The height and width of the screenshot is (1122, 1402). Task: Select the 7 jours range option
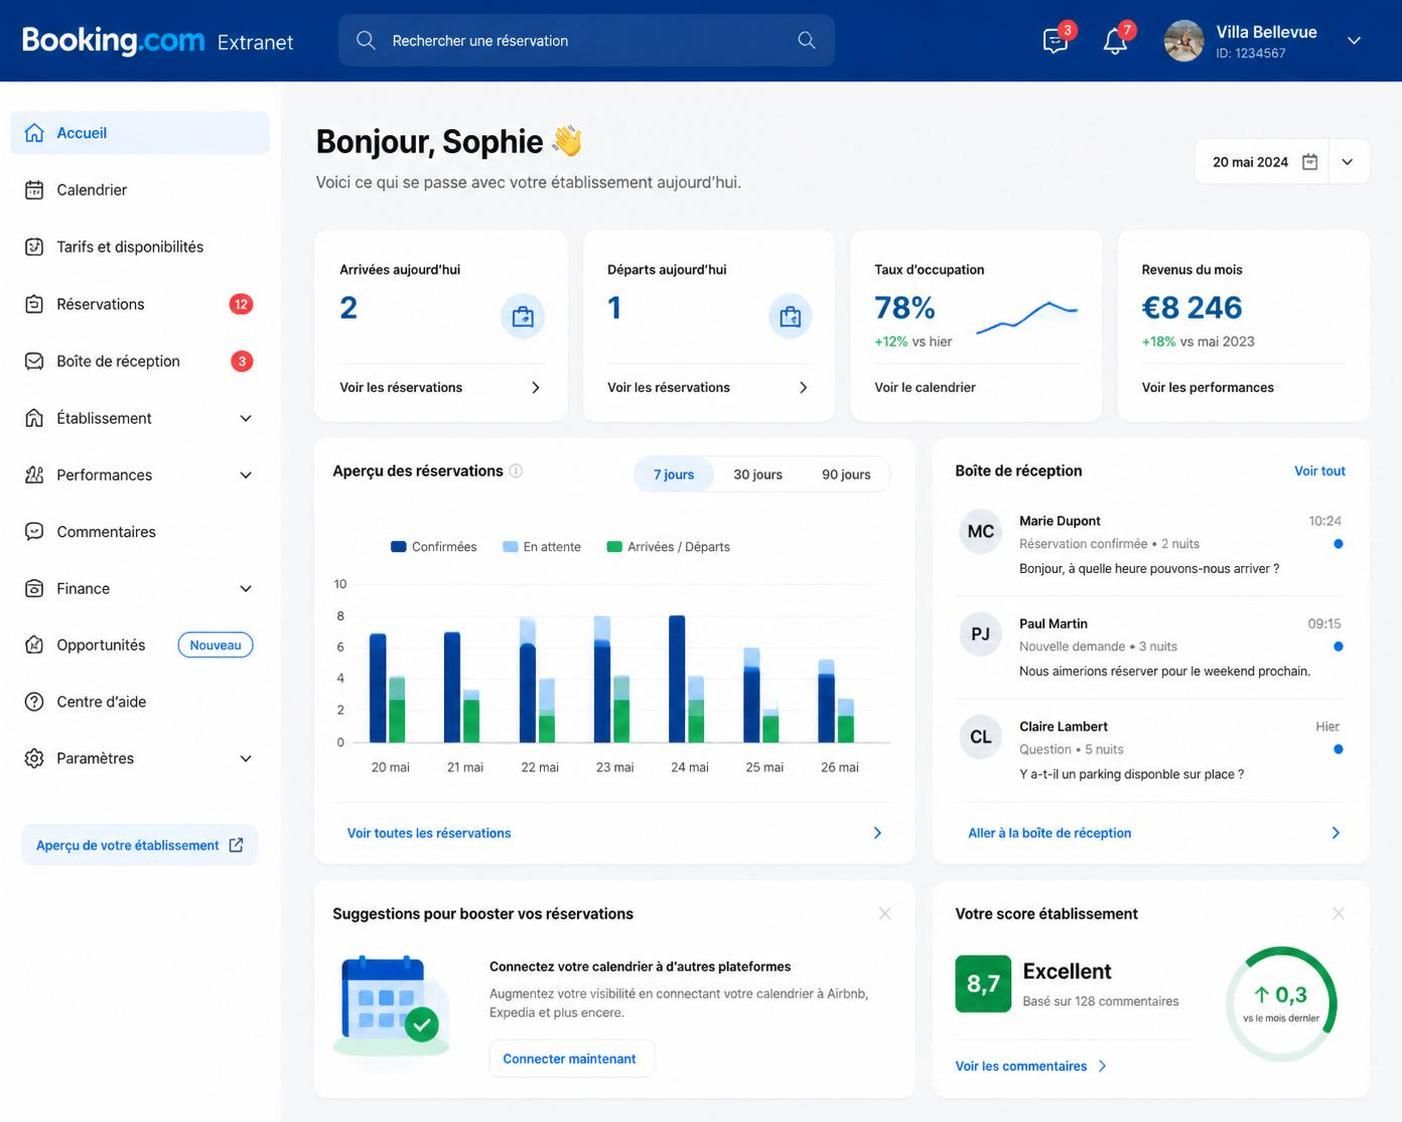[674, 474]
